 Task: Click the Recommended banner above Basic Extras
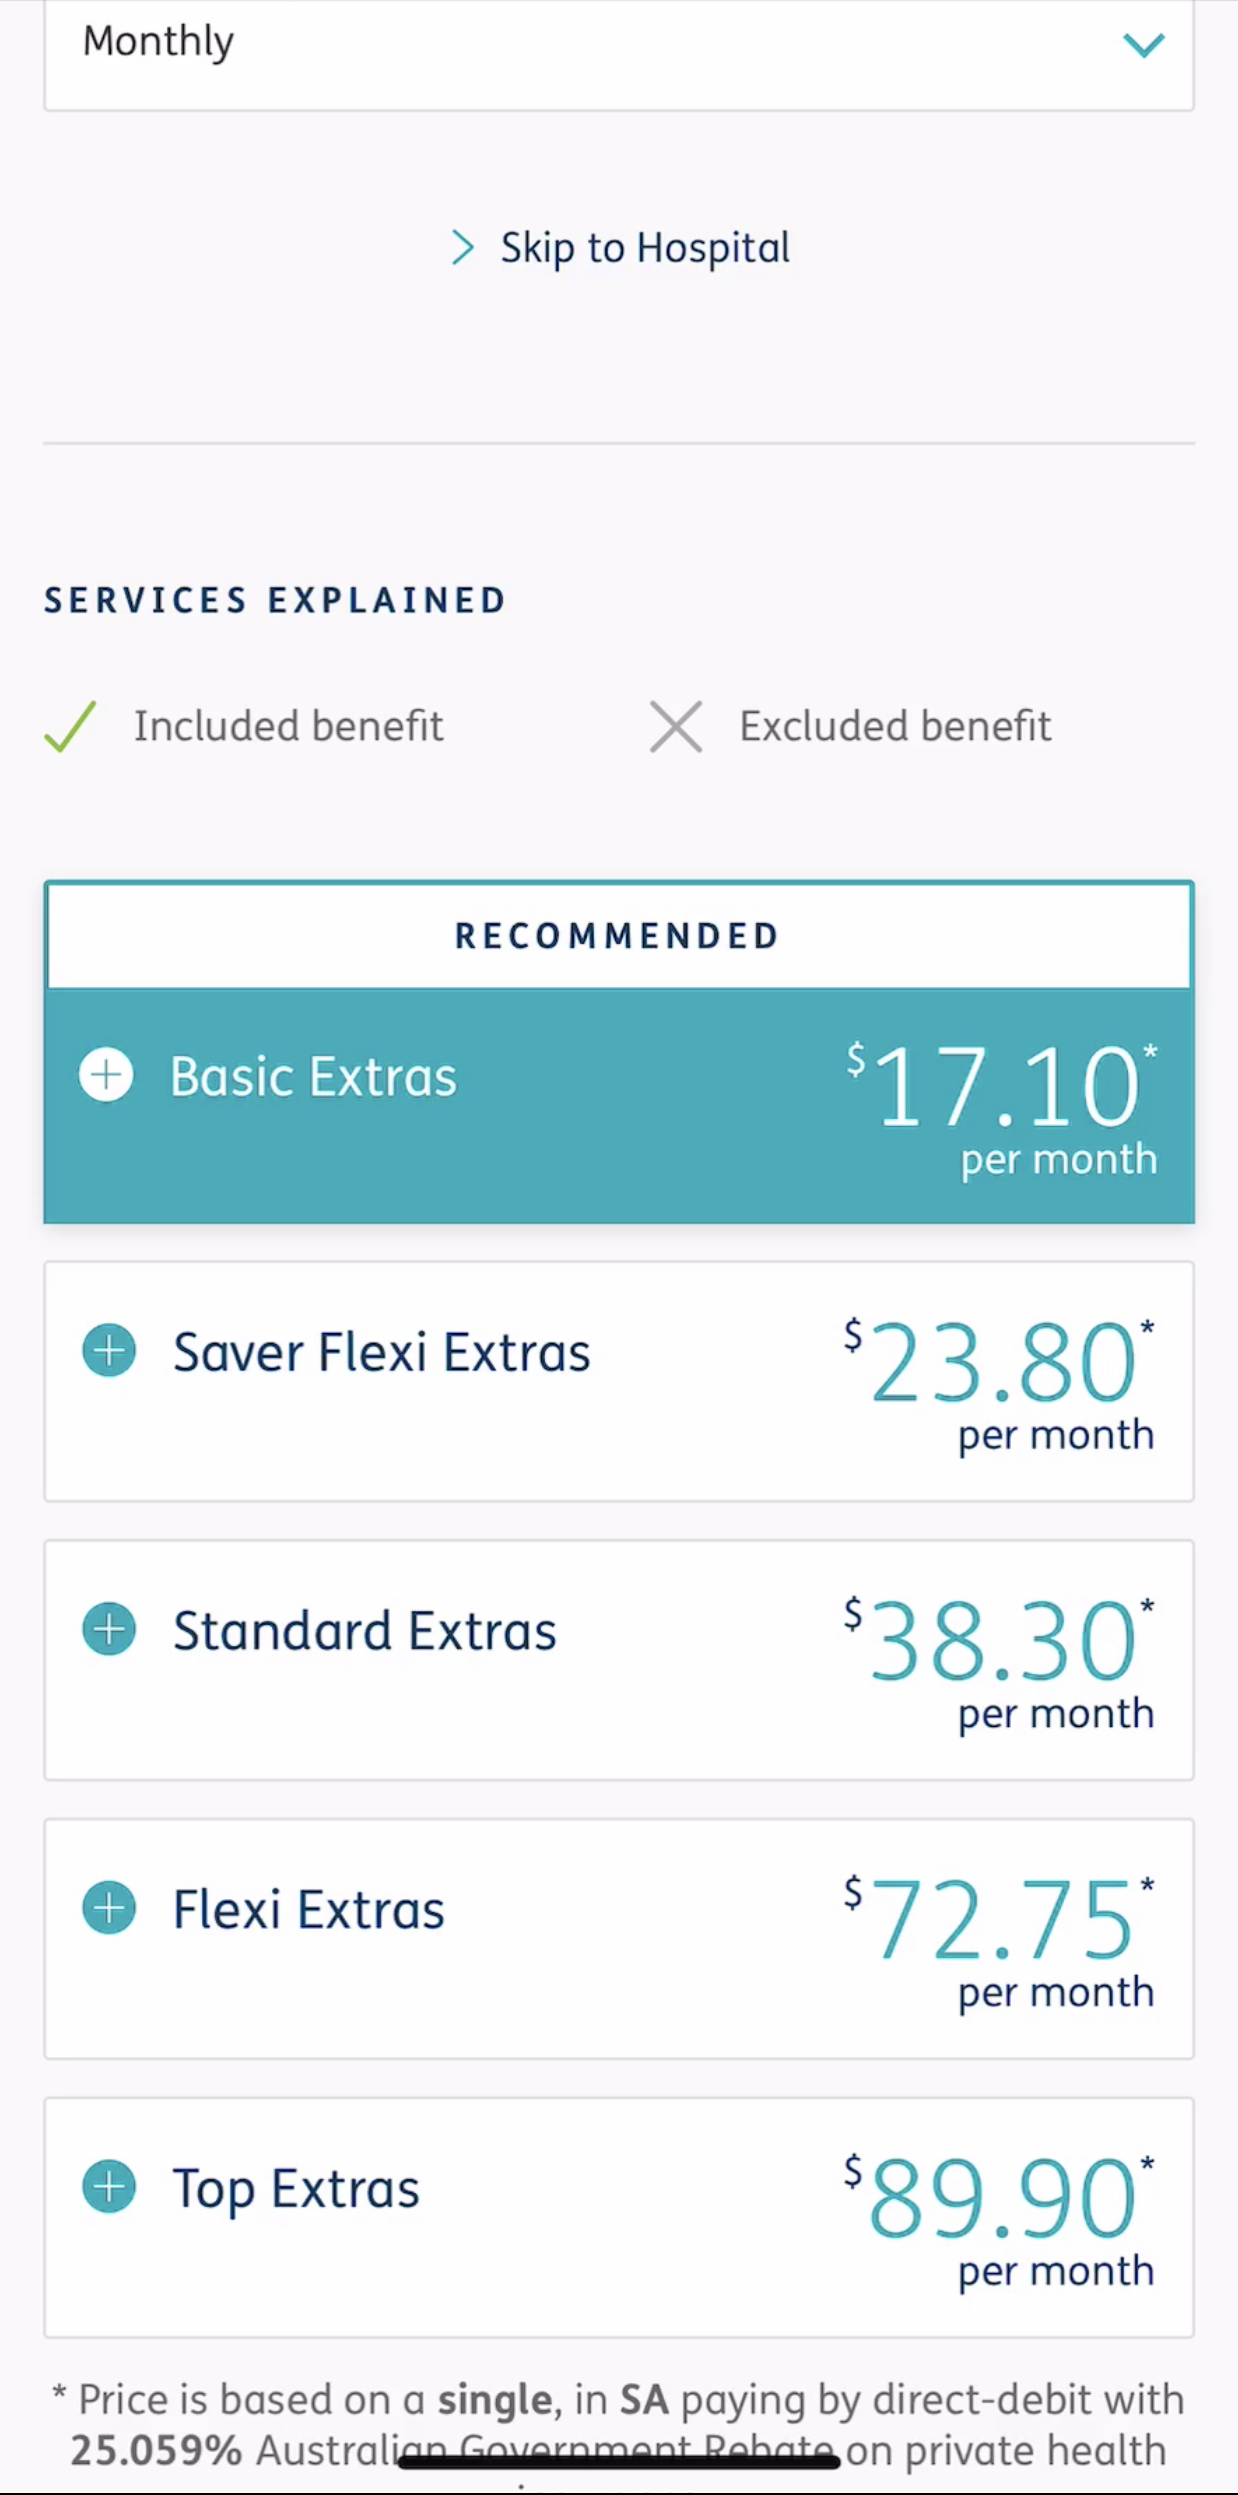pyautogui.click(x=618, y=936)
